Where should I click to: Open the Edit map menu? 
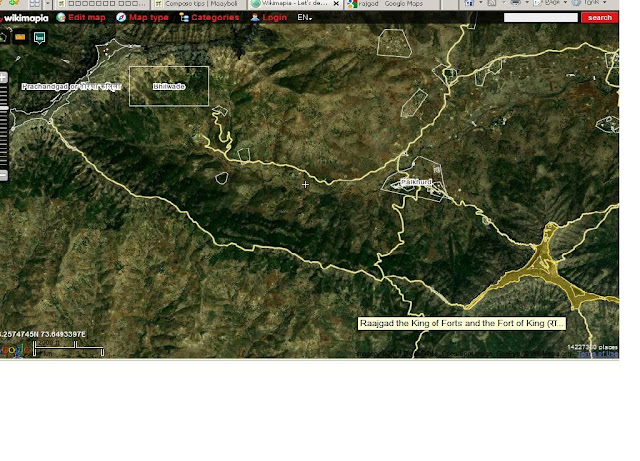[87, 18]
